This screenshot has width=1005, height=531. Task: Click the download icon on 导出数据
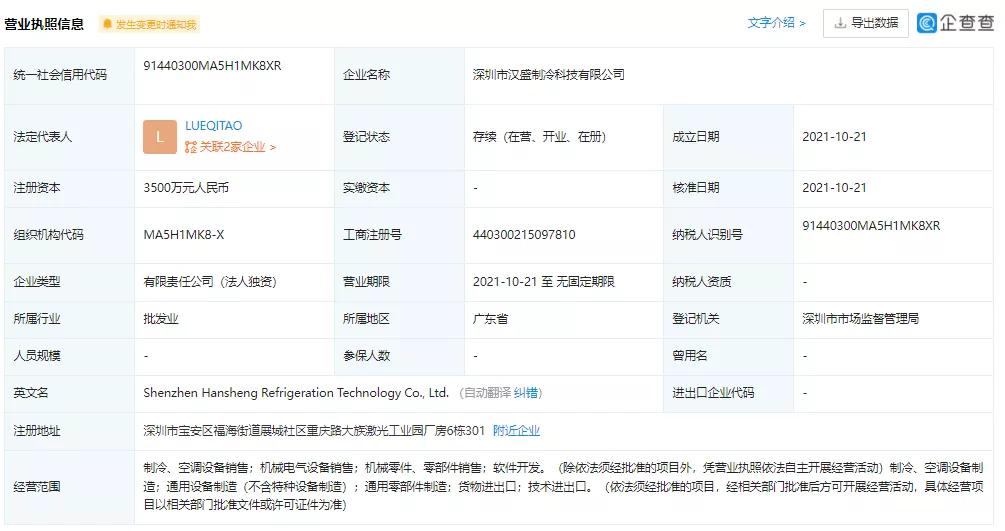point(840,23)
